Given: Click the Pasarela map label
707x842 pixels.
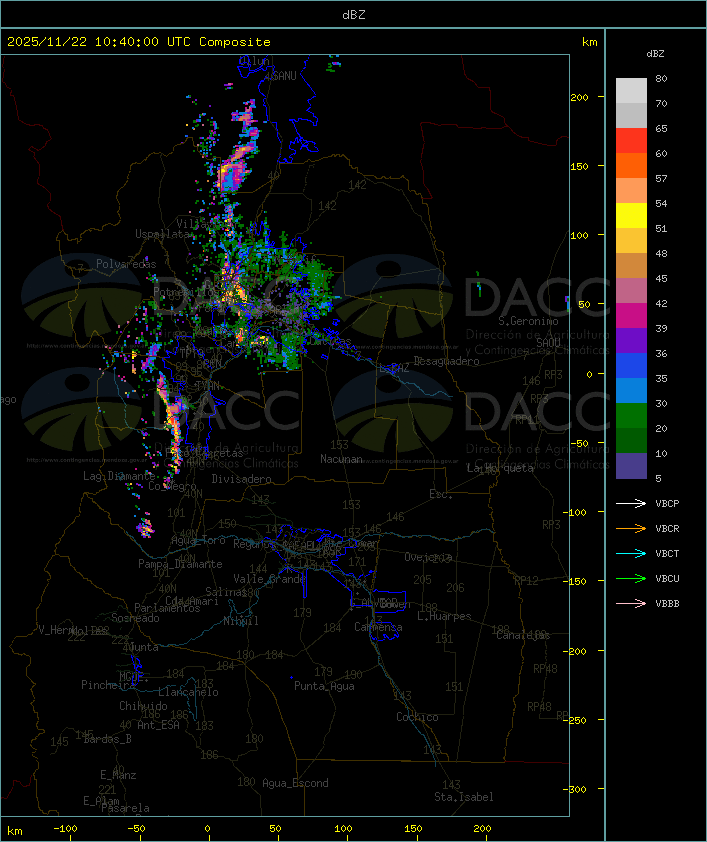Looking at the screenshot, I should coord(126,808).
